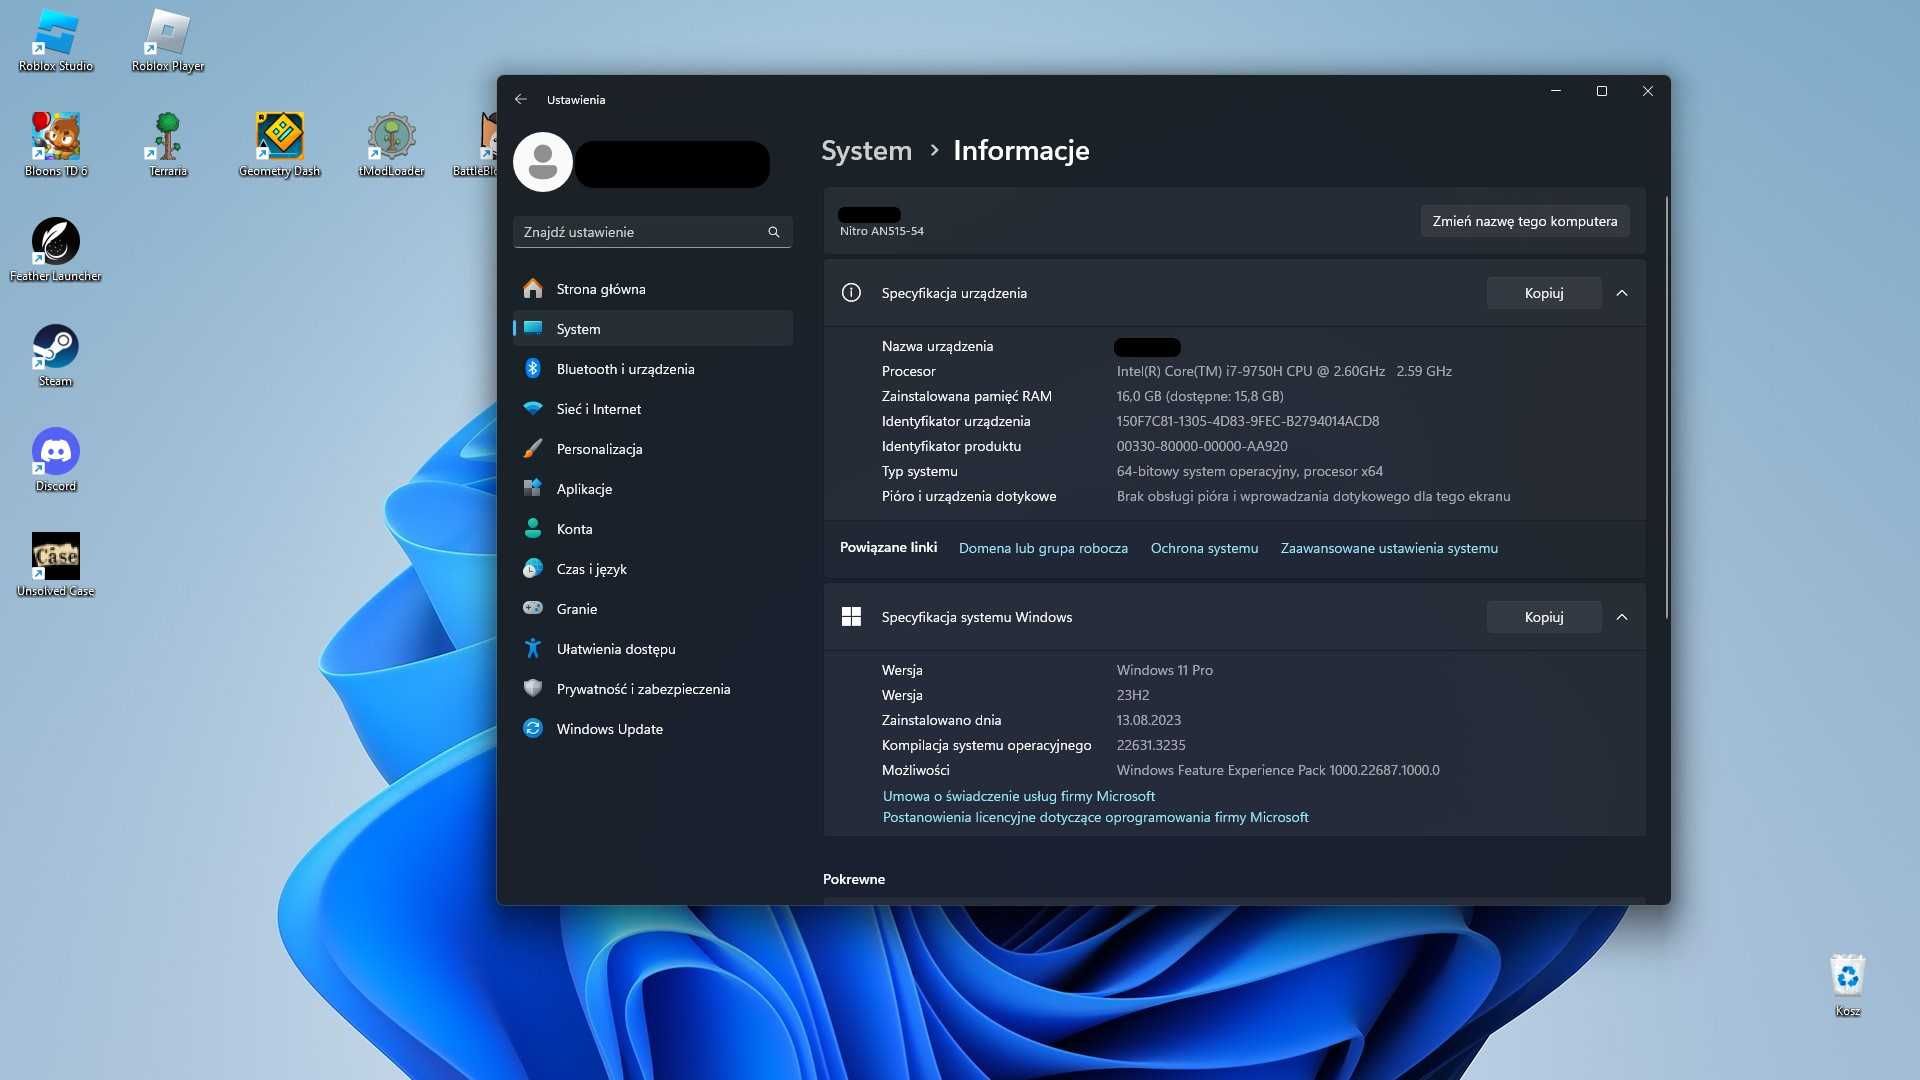Open Strona główna settings page

653,289
